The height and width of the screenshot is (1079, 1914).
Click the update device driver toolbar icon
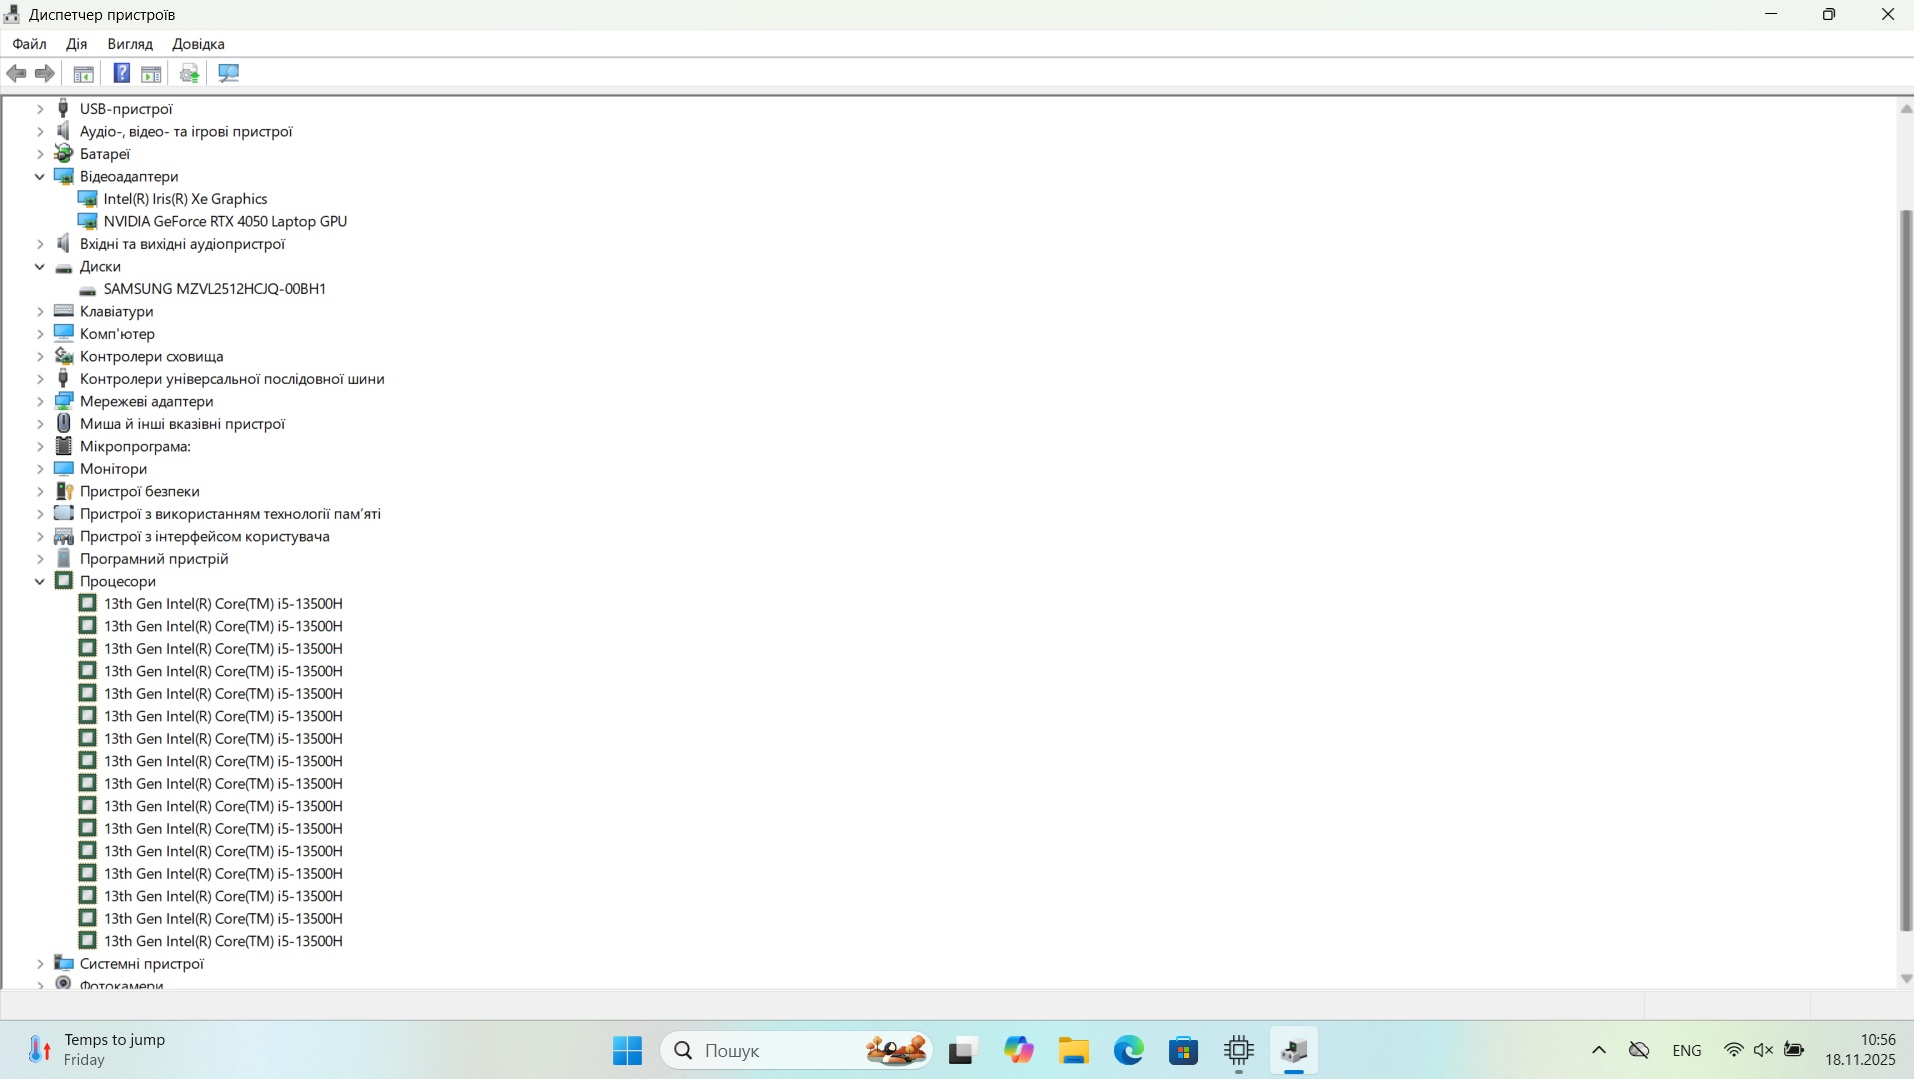pyautogui.click(x=189, y=73)
